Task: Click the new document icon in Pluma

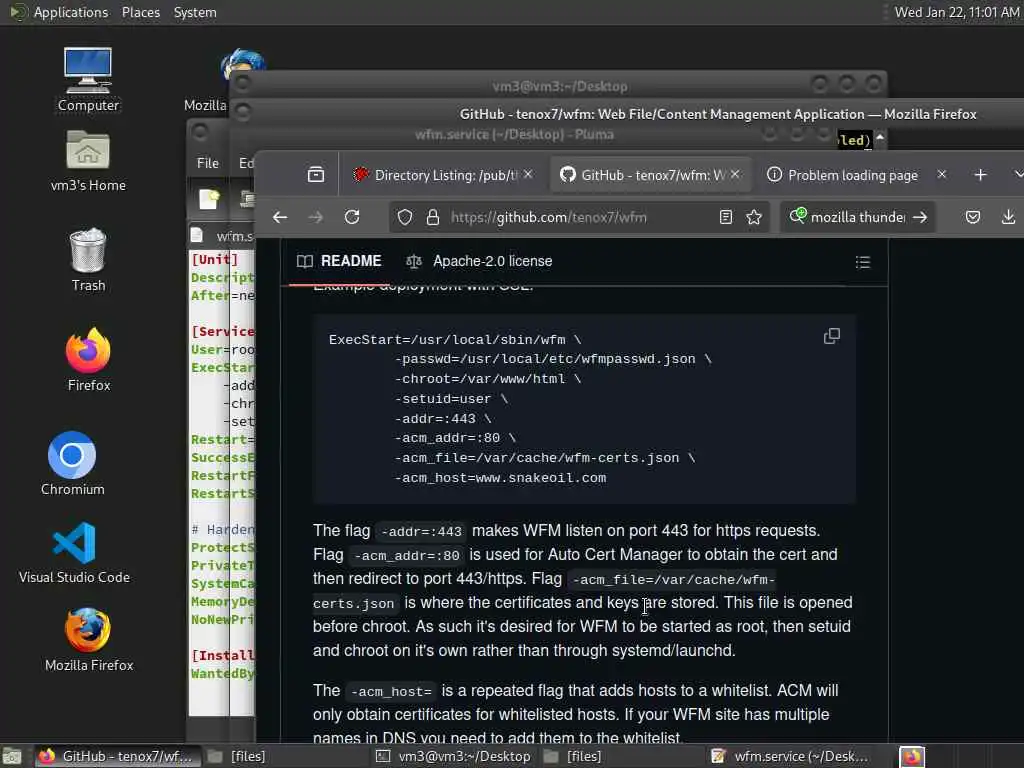Action: 209,199
